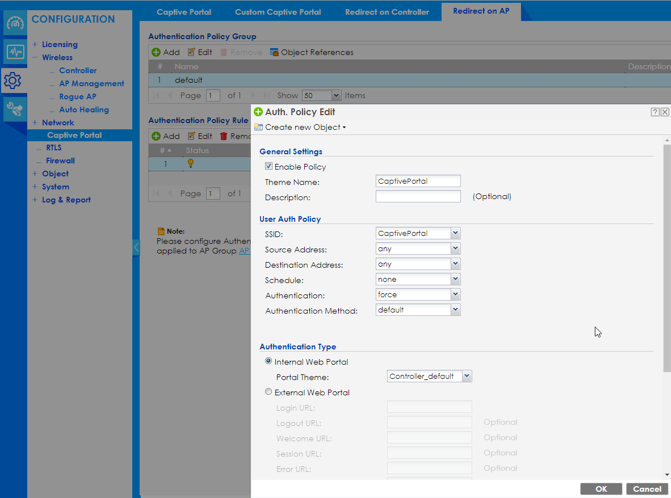Click the Description input field

(x=418, y=197)
